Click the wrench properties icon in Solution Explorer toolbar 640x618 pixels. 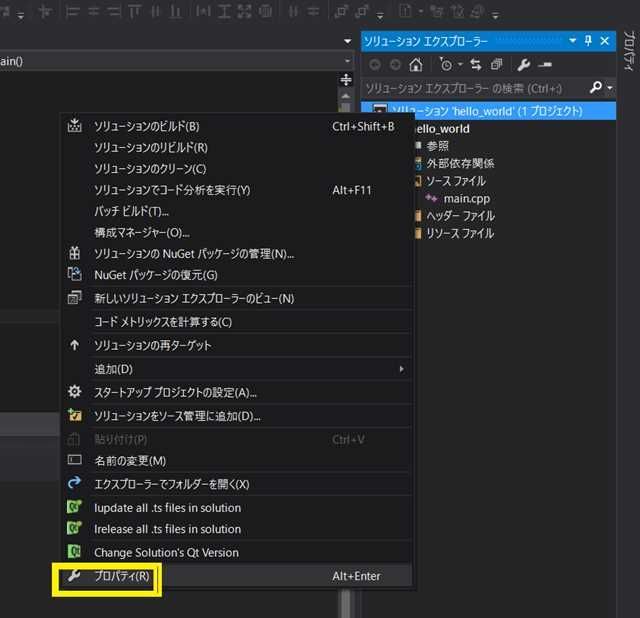click(523, 64)
